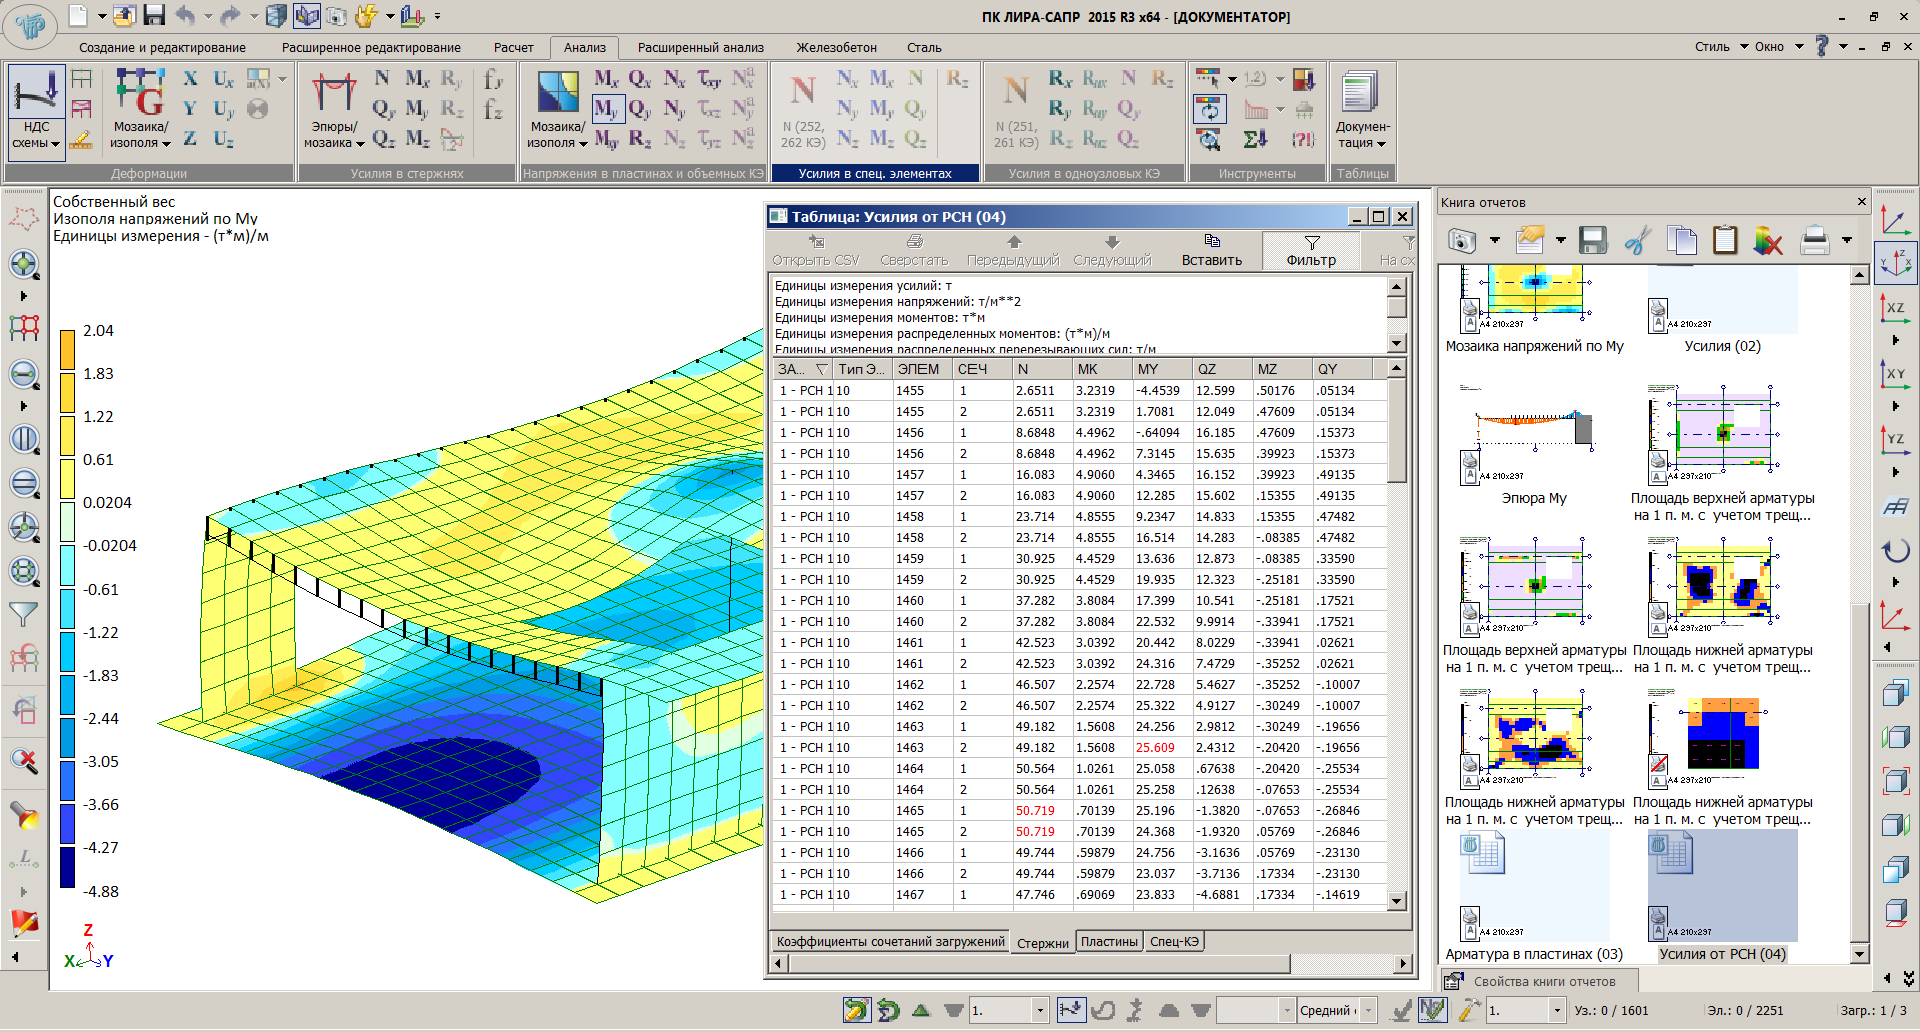Screen dimensions: 1920x1032
Task: Click the dark blue -4.88 legend swatch
Action: point(67,867)
